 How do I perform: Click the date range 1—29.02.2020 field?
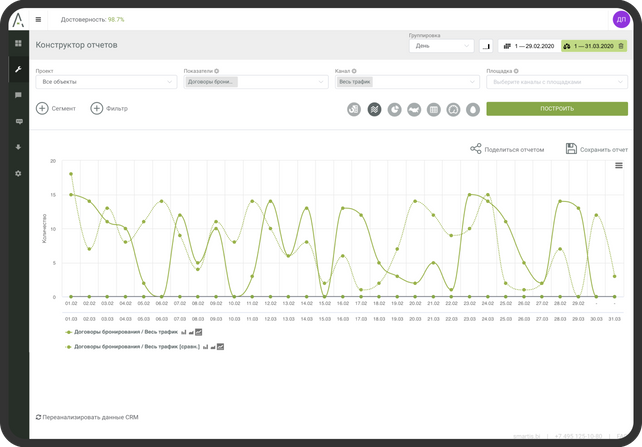[527, 46]
